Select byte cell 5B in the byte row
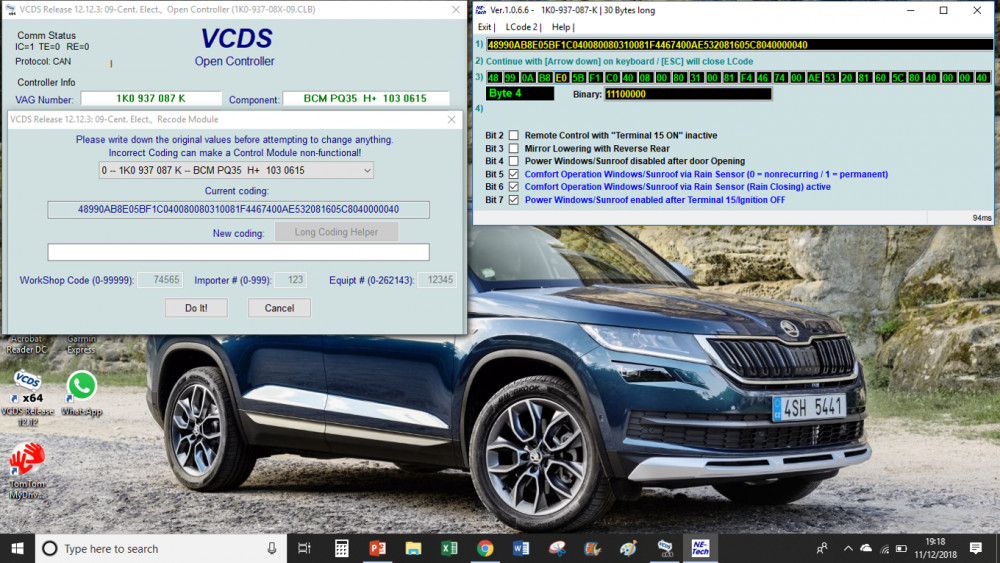1000x563 pixels. coord(578,78)
